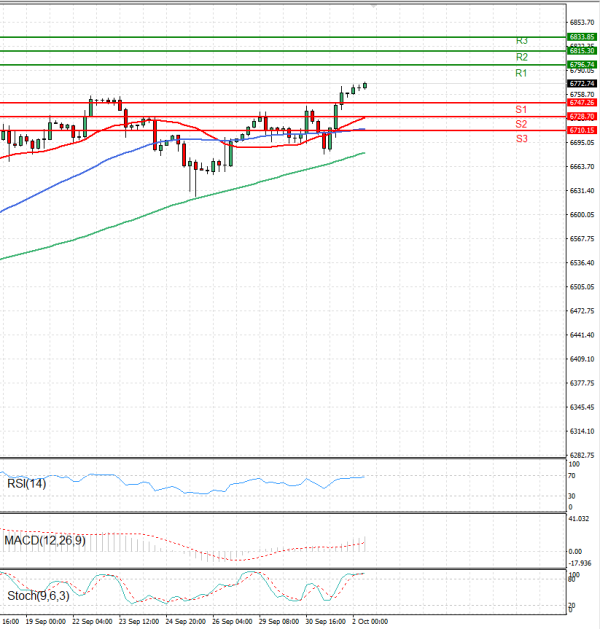600x629 pixels.
Task: Click the 26 Sep 04:00 time axis label
Action: (x=231, y=621)
